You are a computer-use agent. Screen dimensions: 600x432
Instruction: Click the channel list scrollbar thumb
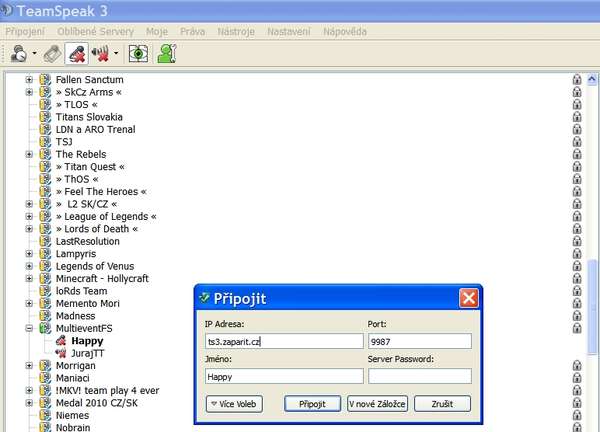592,307
